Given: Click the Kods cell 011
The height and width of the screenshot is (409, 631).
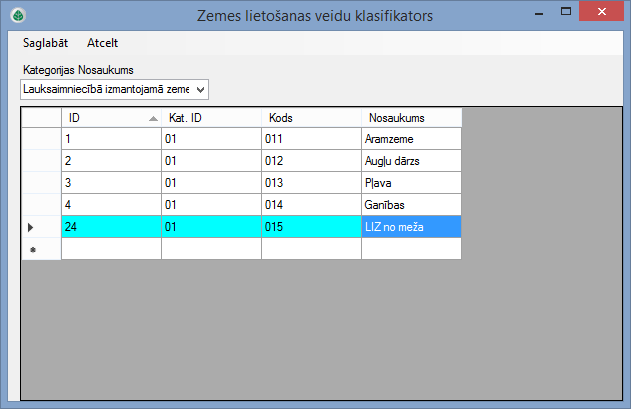Looking at the screenshot, I should (x=311, y=139).
